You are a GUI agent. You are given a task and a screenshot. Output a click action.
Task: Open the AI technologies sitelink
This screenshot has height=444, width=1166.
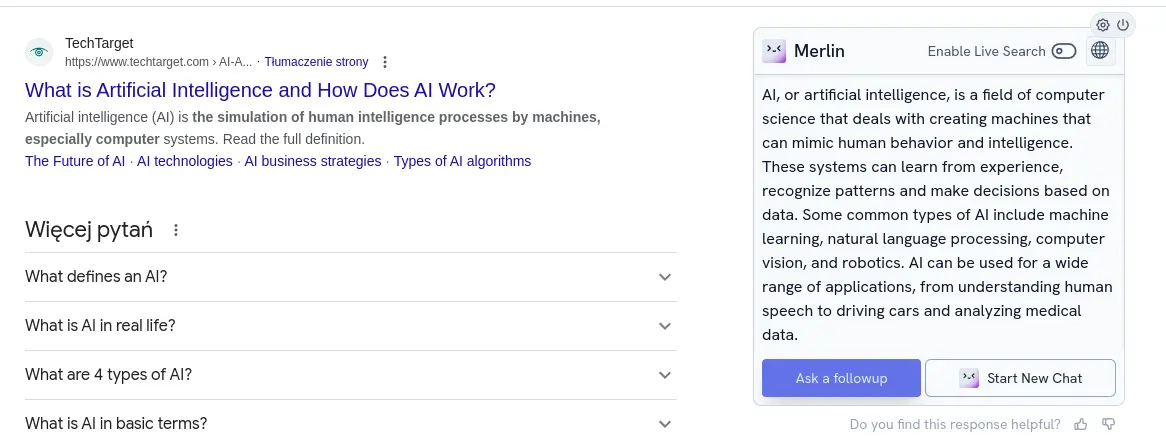(x=184, y=161)
